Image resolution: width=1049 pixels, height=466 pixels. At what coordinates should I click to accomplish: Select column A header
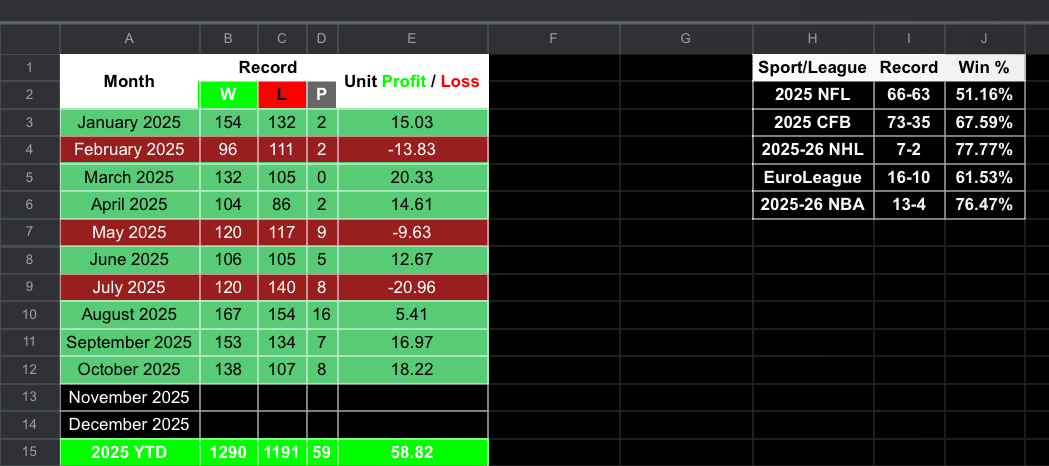point(129,38)
